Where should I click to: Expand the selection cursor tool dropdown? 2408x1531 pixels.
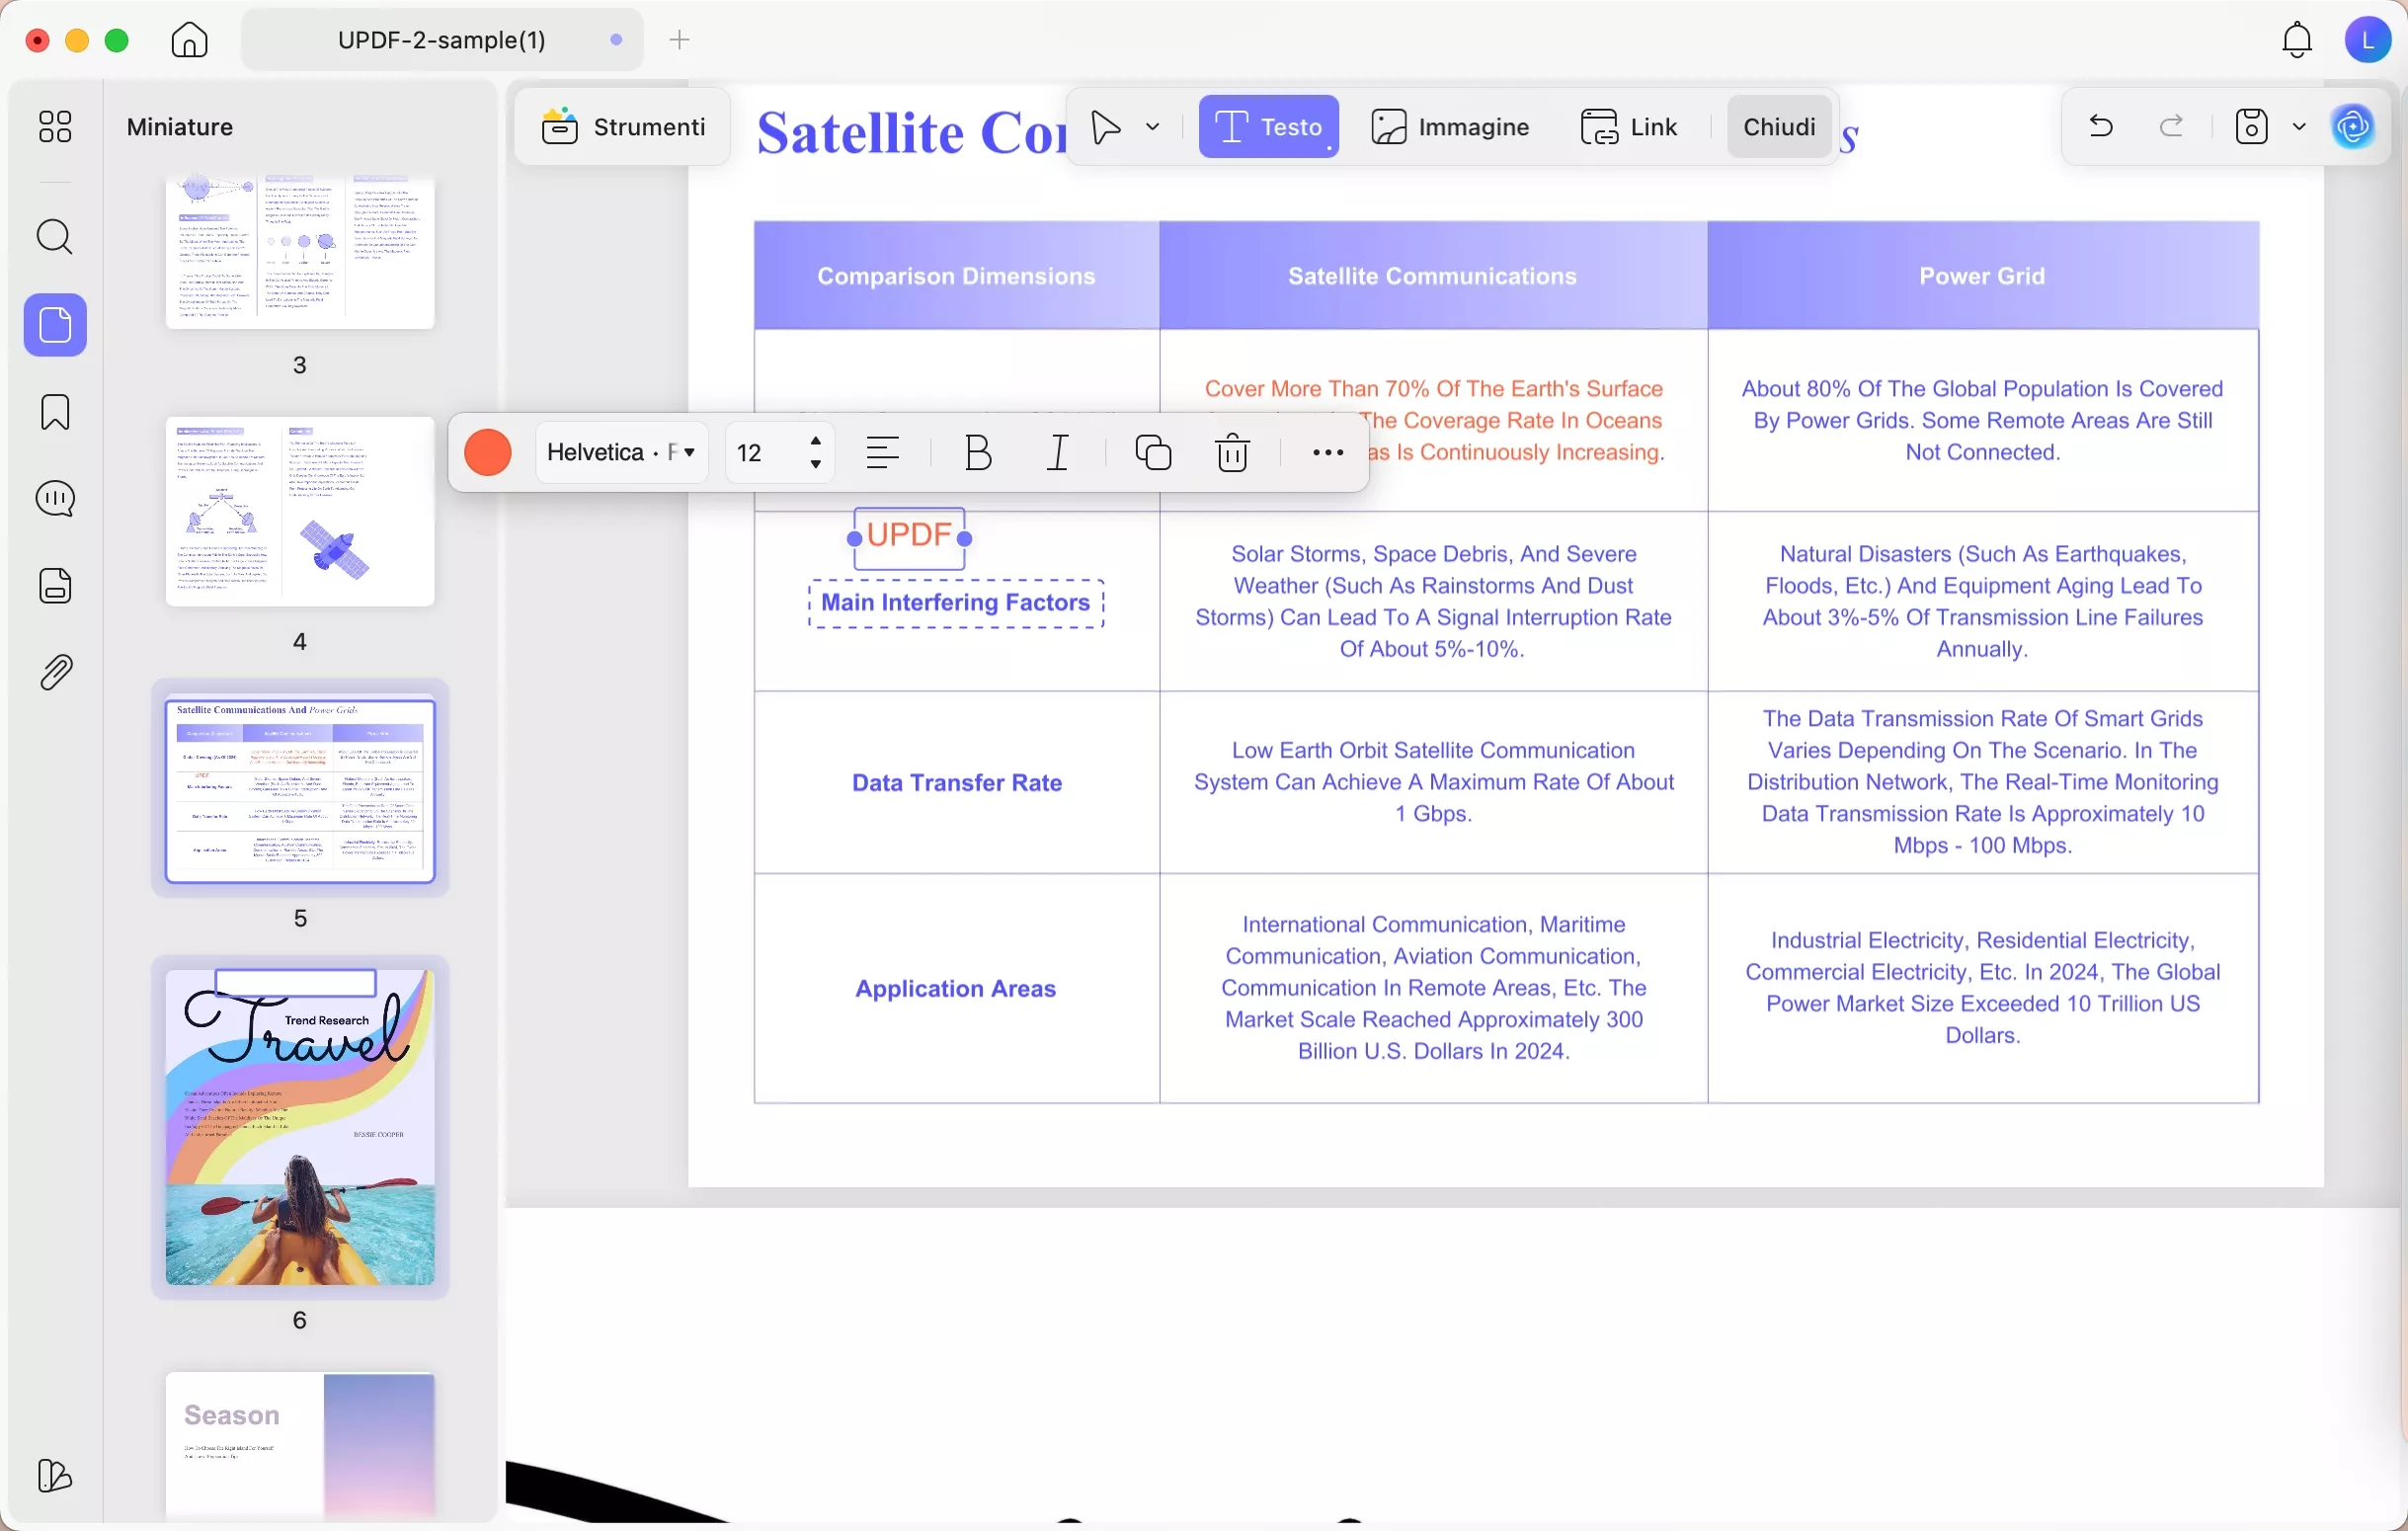(1153, 127)
